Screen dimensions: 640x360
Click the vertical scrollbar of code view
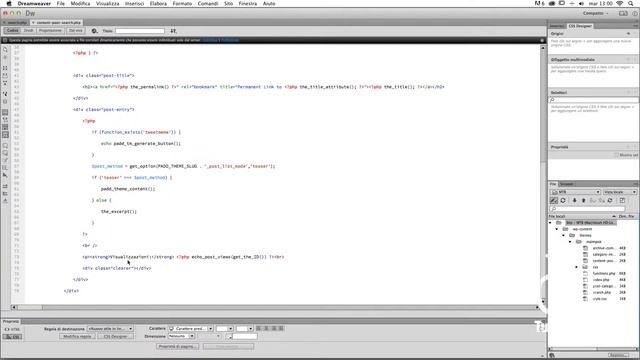pos(543,175)
